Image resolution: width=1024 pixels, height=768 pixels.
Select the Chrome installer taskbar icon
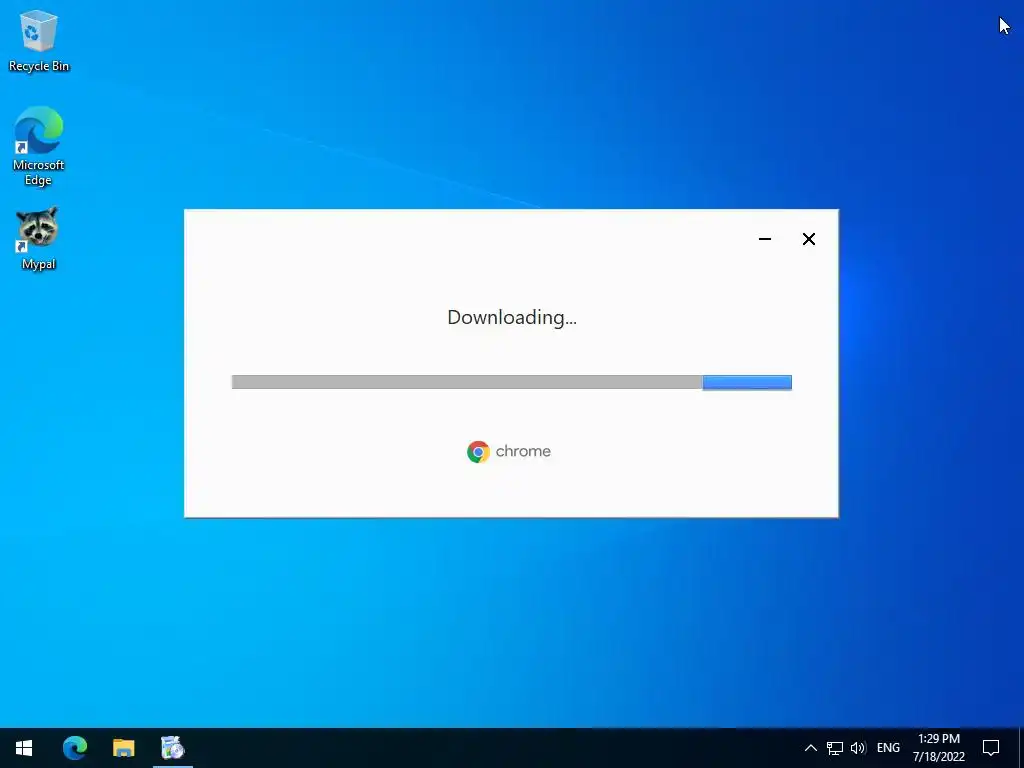173,748
